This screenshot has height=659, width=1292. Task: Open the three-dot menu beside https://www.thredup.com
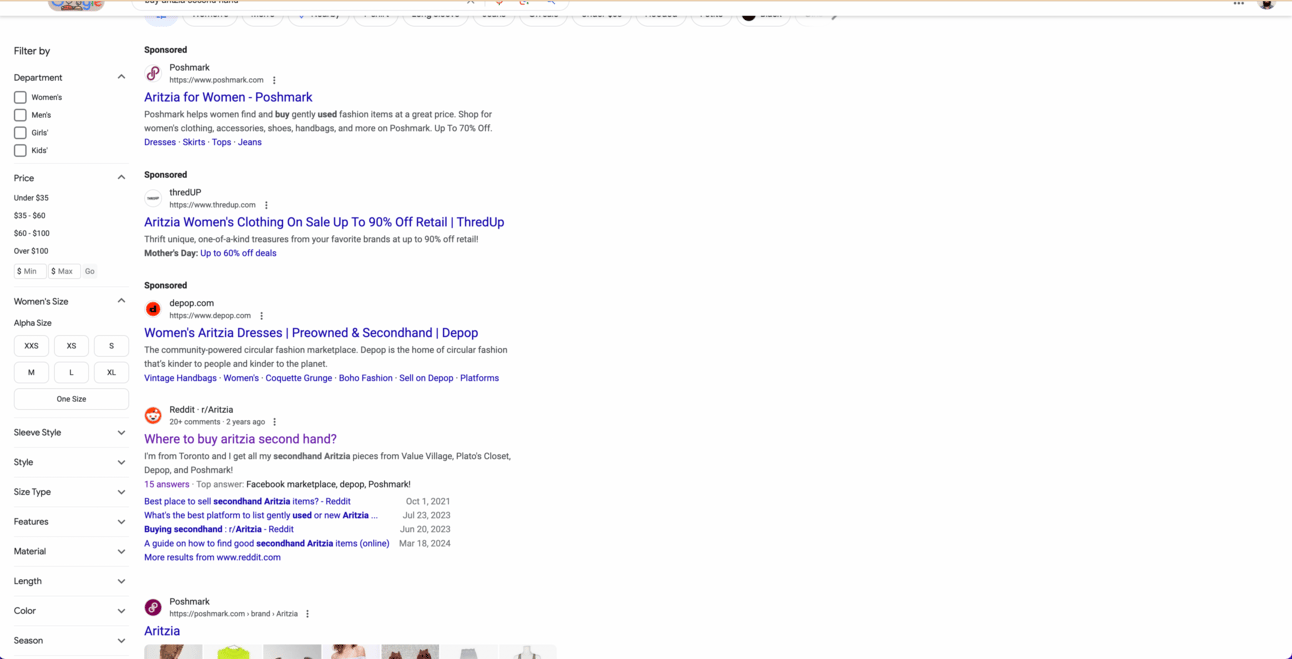point(266,205)
